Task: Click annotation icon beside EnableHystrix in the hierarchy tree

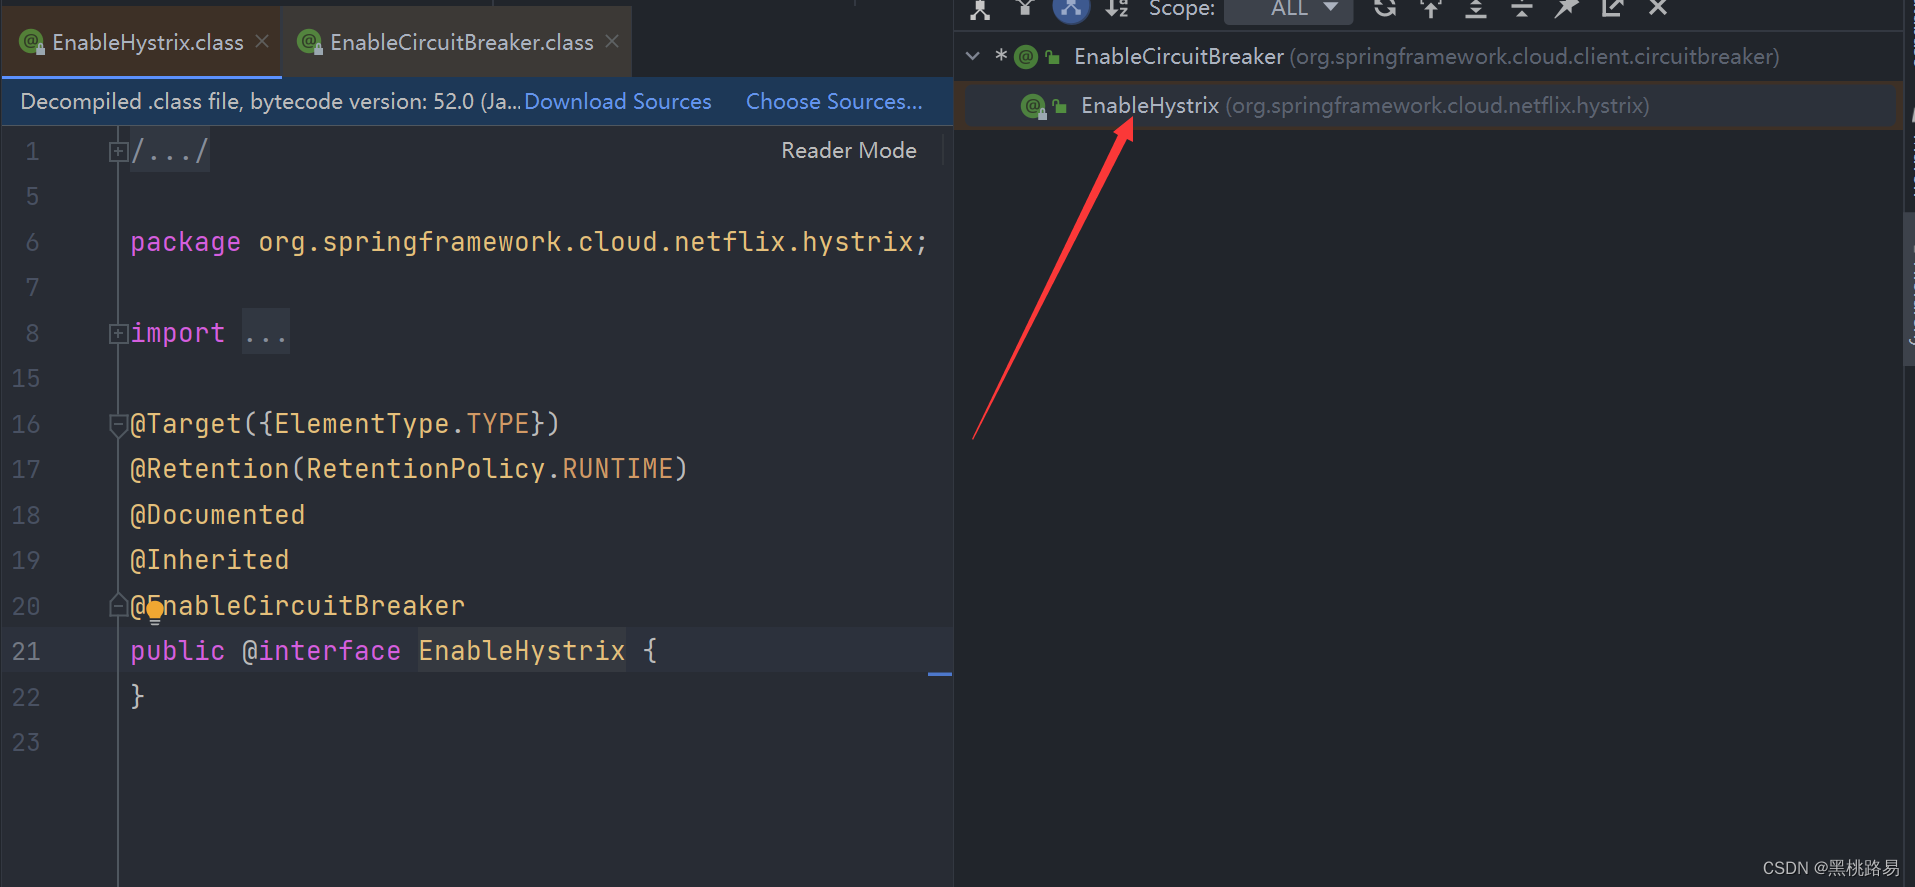Action: 1033,105
